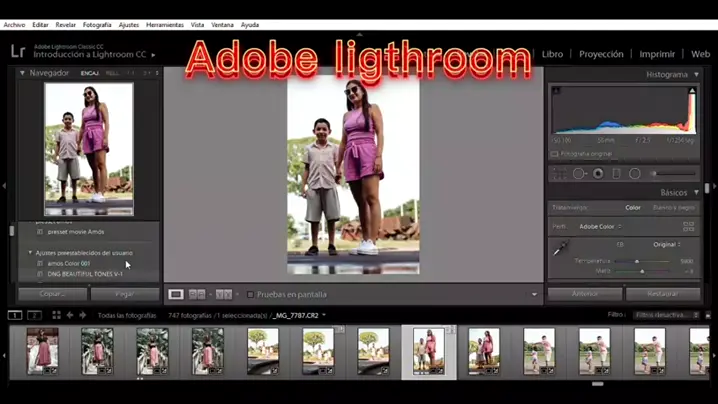Screen dimensions: 718x404
Task: Switch to the Imprimir module
Action: [x=657, y=54]
